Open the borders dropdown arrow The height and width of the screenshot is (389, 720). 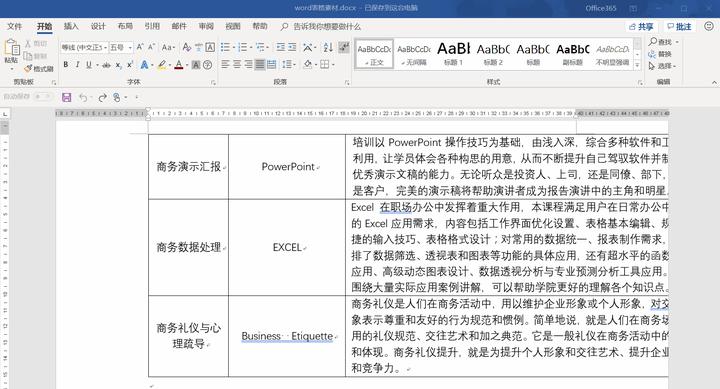[x=333, y=65]
